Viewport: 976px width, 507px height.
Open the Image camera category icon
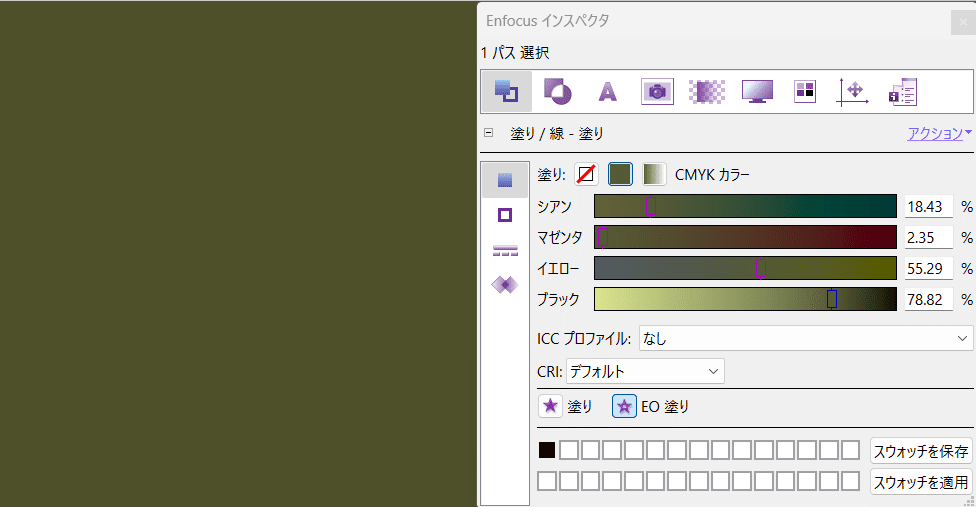657,91
